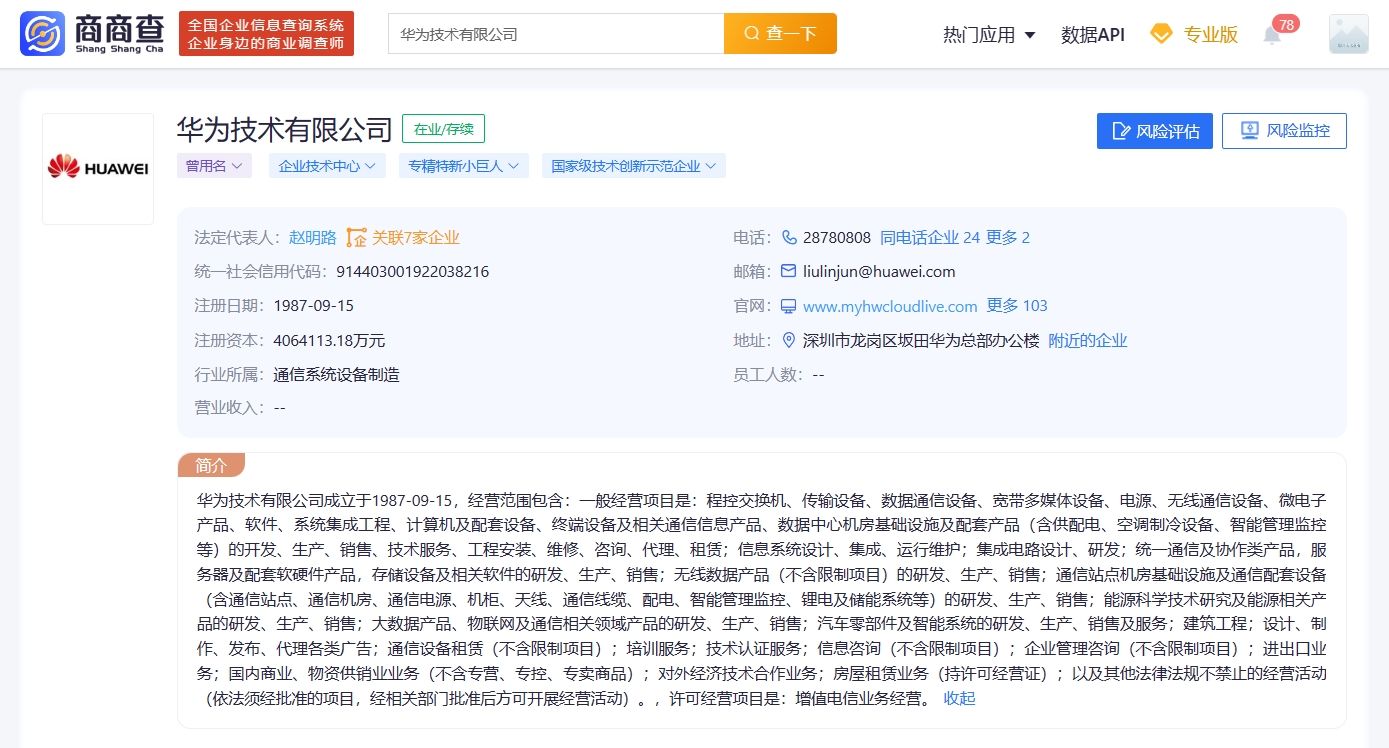Click the 查一下 search button

pyautogui.click(x=781, y=33)
